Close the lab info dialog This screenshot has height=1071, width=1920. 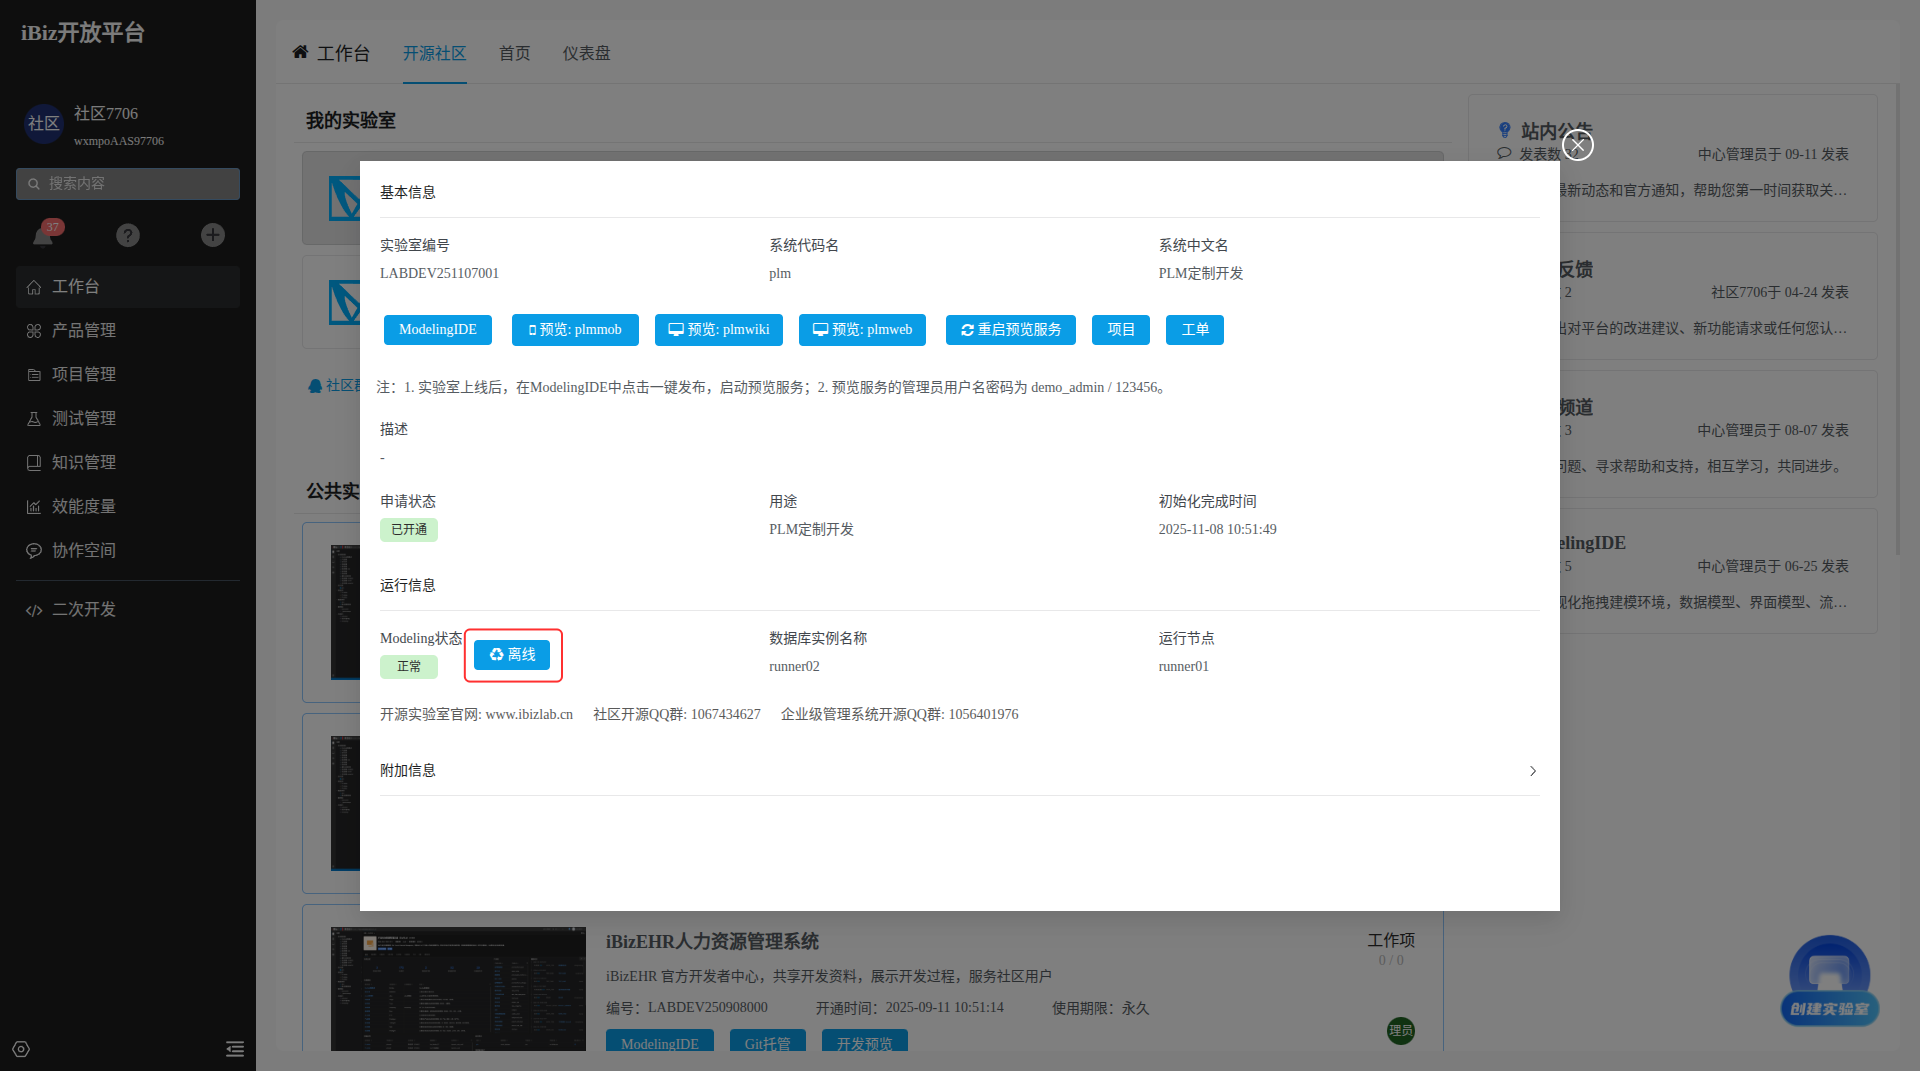1577,146
